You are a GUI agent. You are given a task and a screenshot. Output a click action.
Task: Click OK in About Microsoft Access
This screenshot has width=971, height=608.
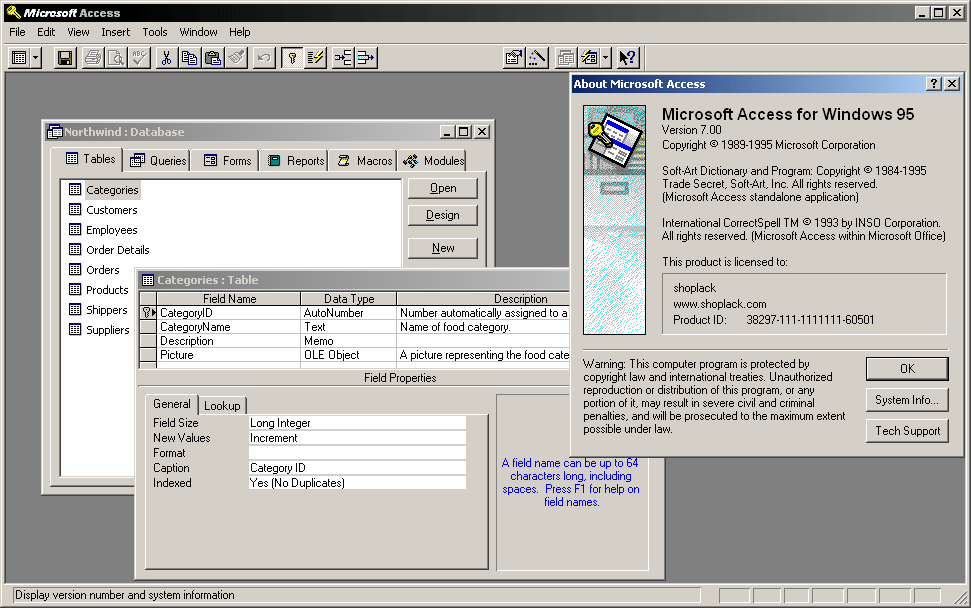(x=907, y=369)
